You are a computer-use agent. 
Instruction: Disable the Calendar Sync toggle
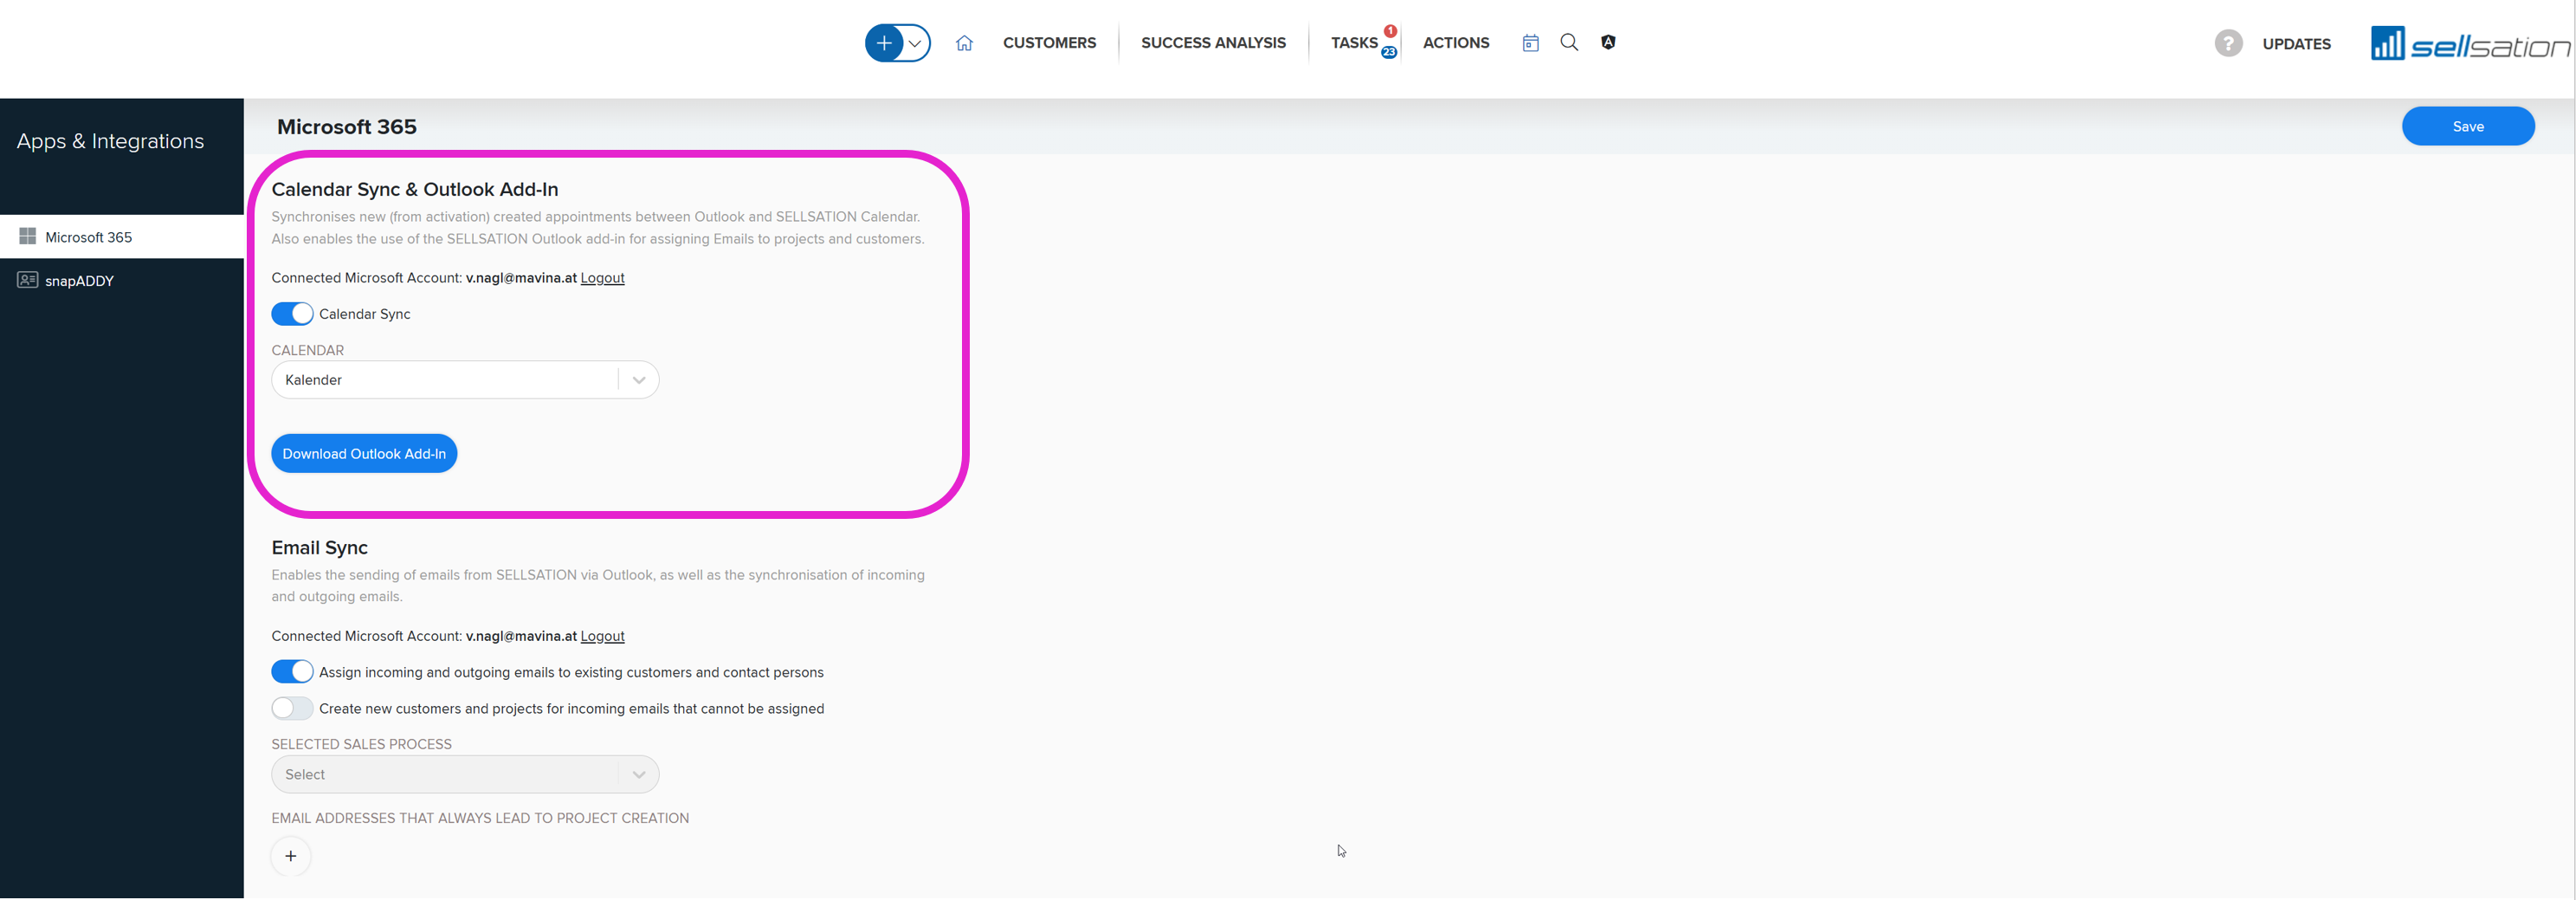[x=292, y=314]
